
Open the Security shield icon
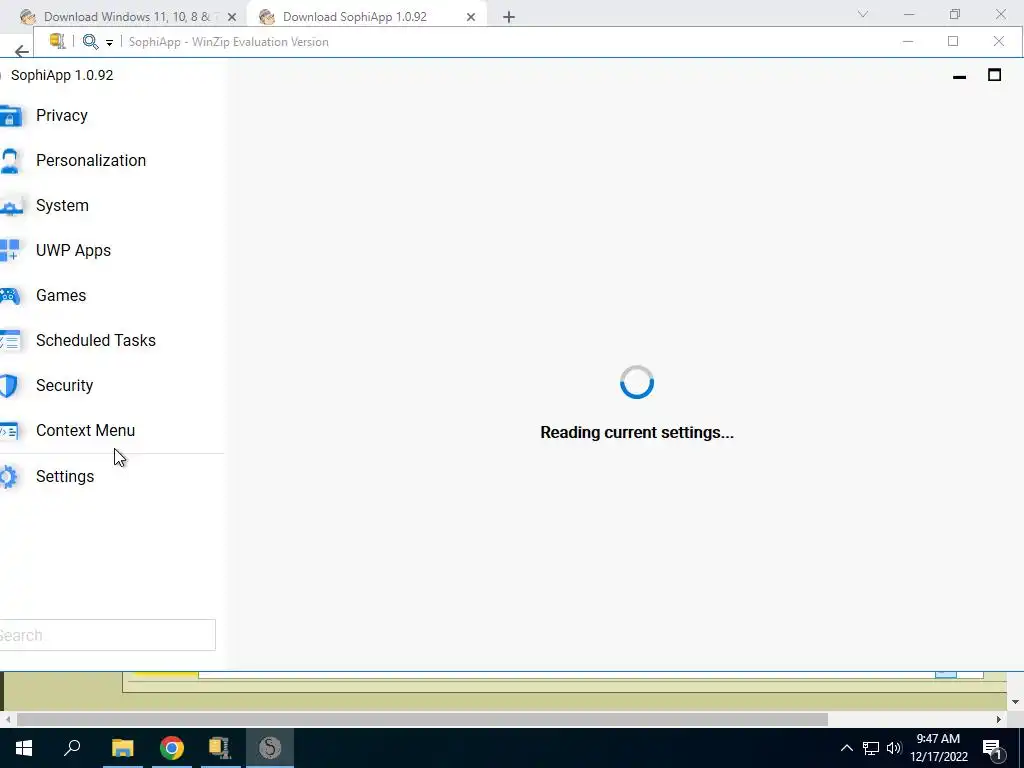tap(9, 386)
